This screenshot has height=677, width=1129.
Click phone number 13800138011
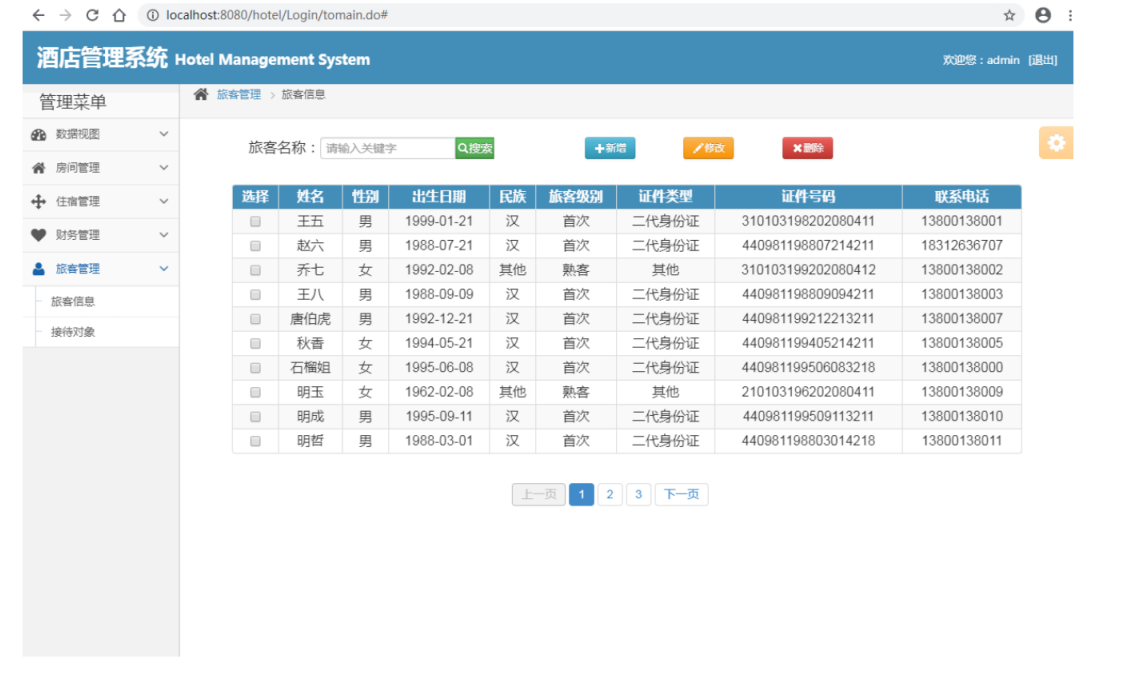[962, 441]
